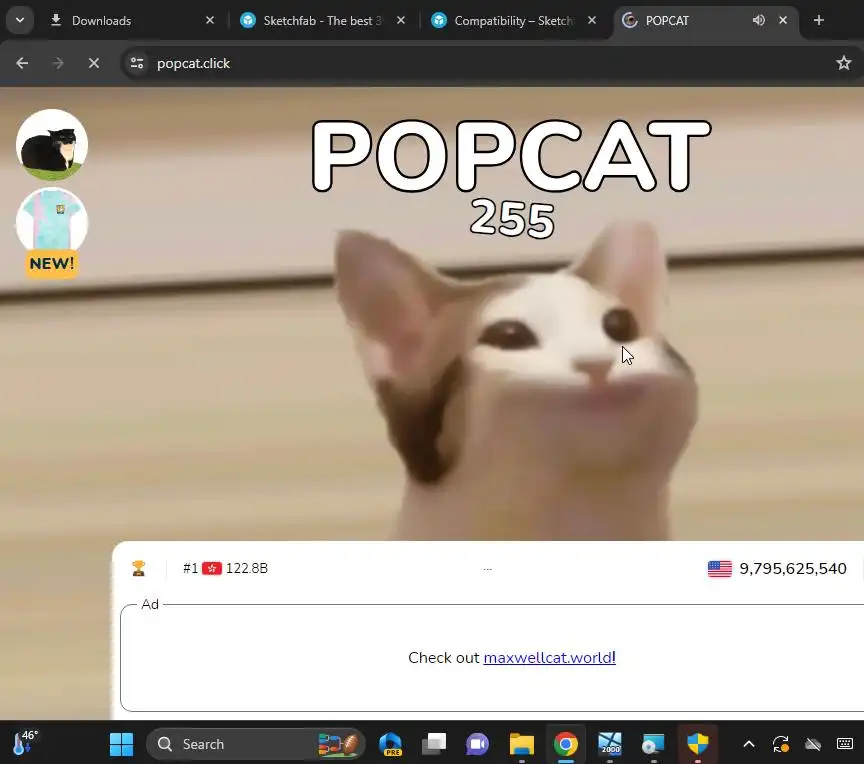Close the Compatibility – Sketchfab tab
The width and height of the screenshot is (864, 764).
[x=592, y=20]
